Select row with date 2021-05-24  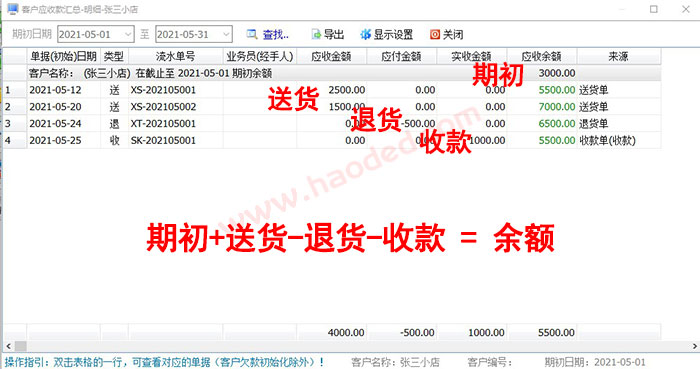point(332,124)
